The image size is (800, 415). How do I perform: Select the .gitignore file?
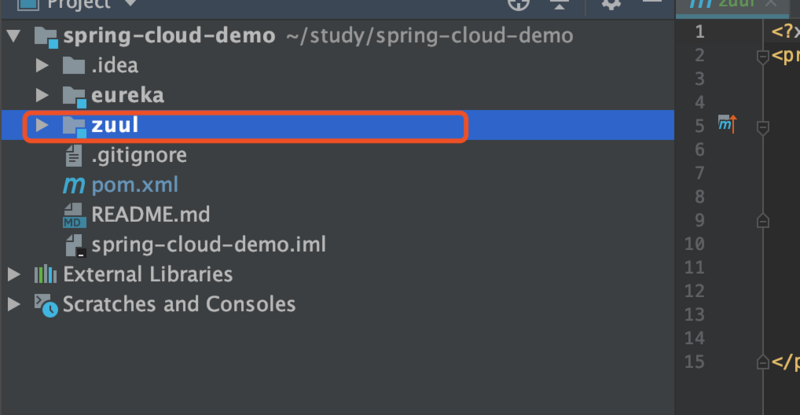[138, 155]
